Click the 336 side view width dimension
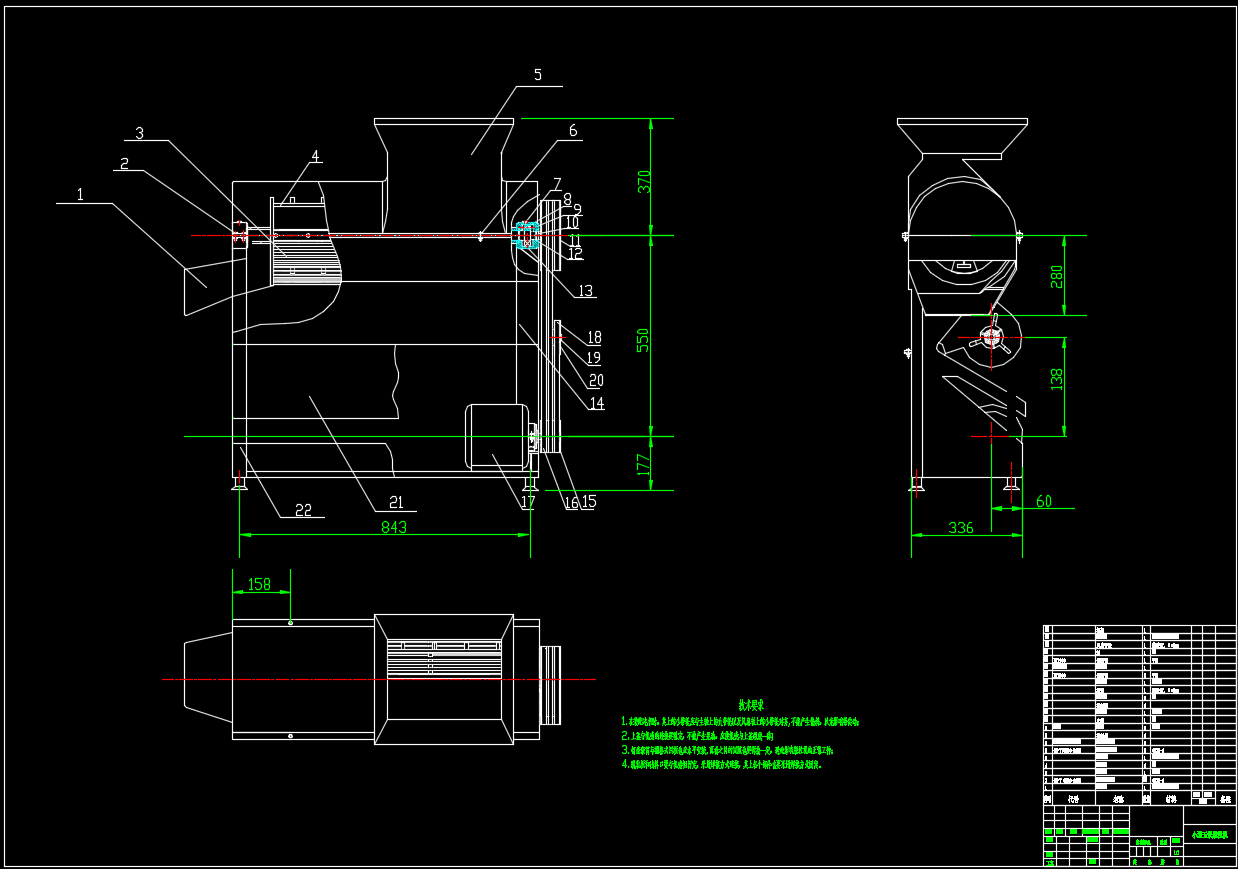The width and height of the screenshot is (1238, 869). (960, 528)
